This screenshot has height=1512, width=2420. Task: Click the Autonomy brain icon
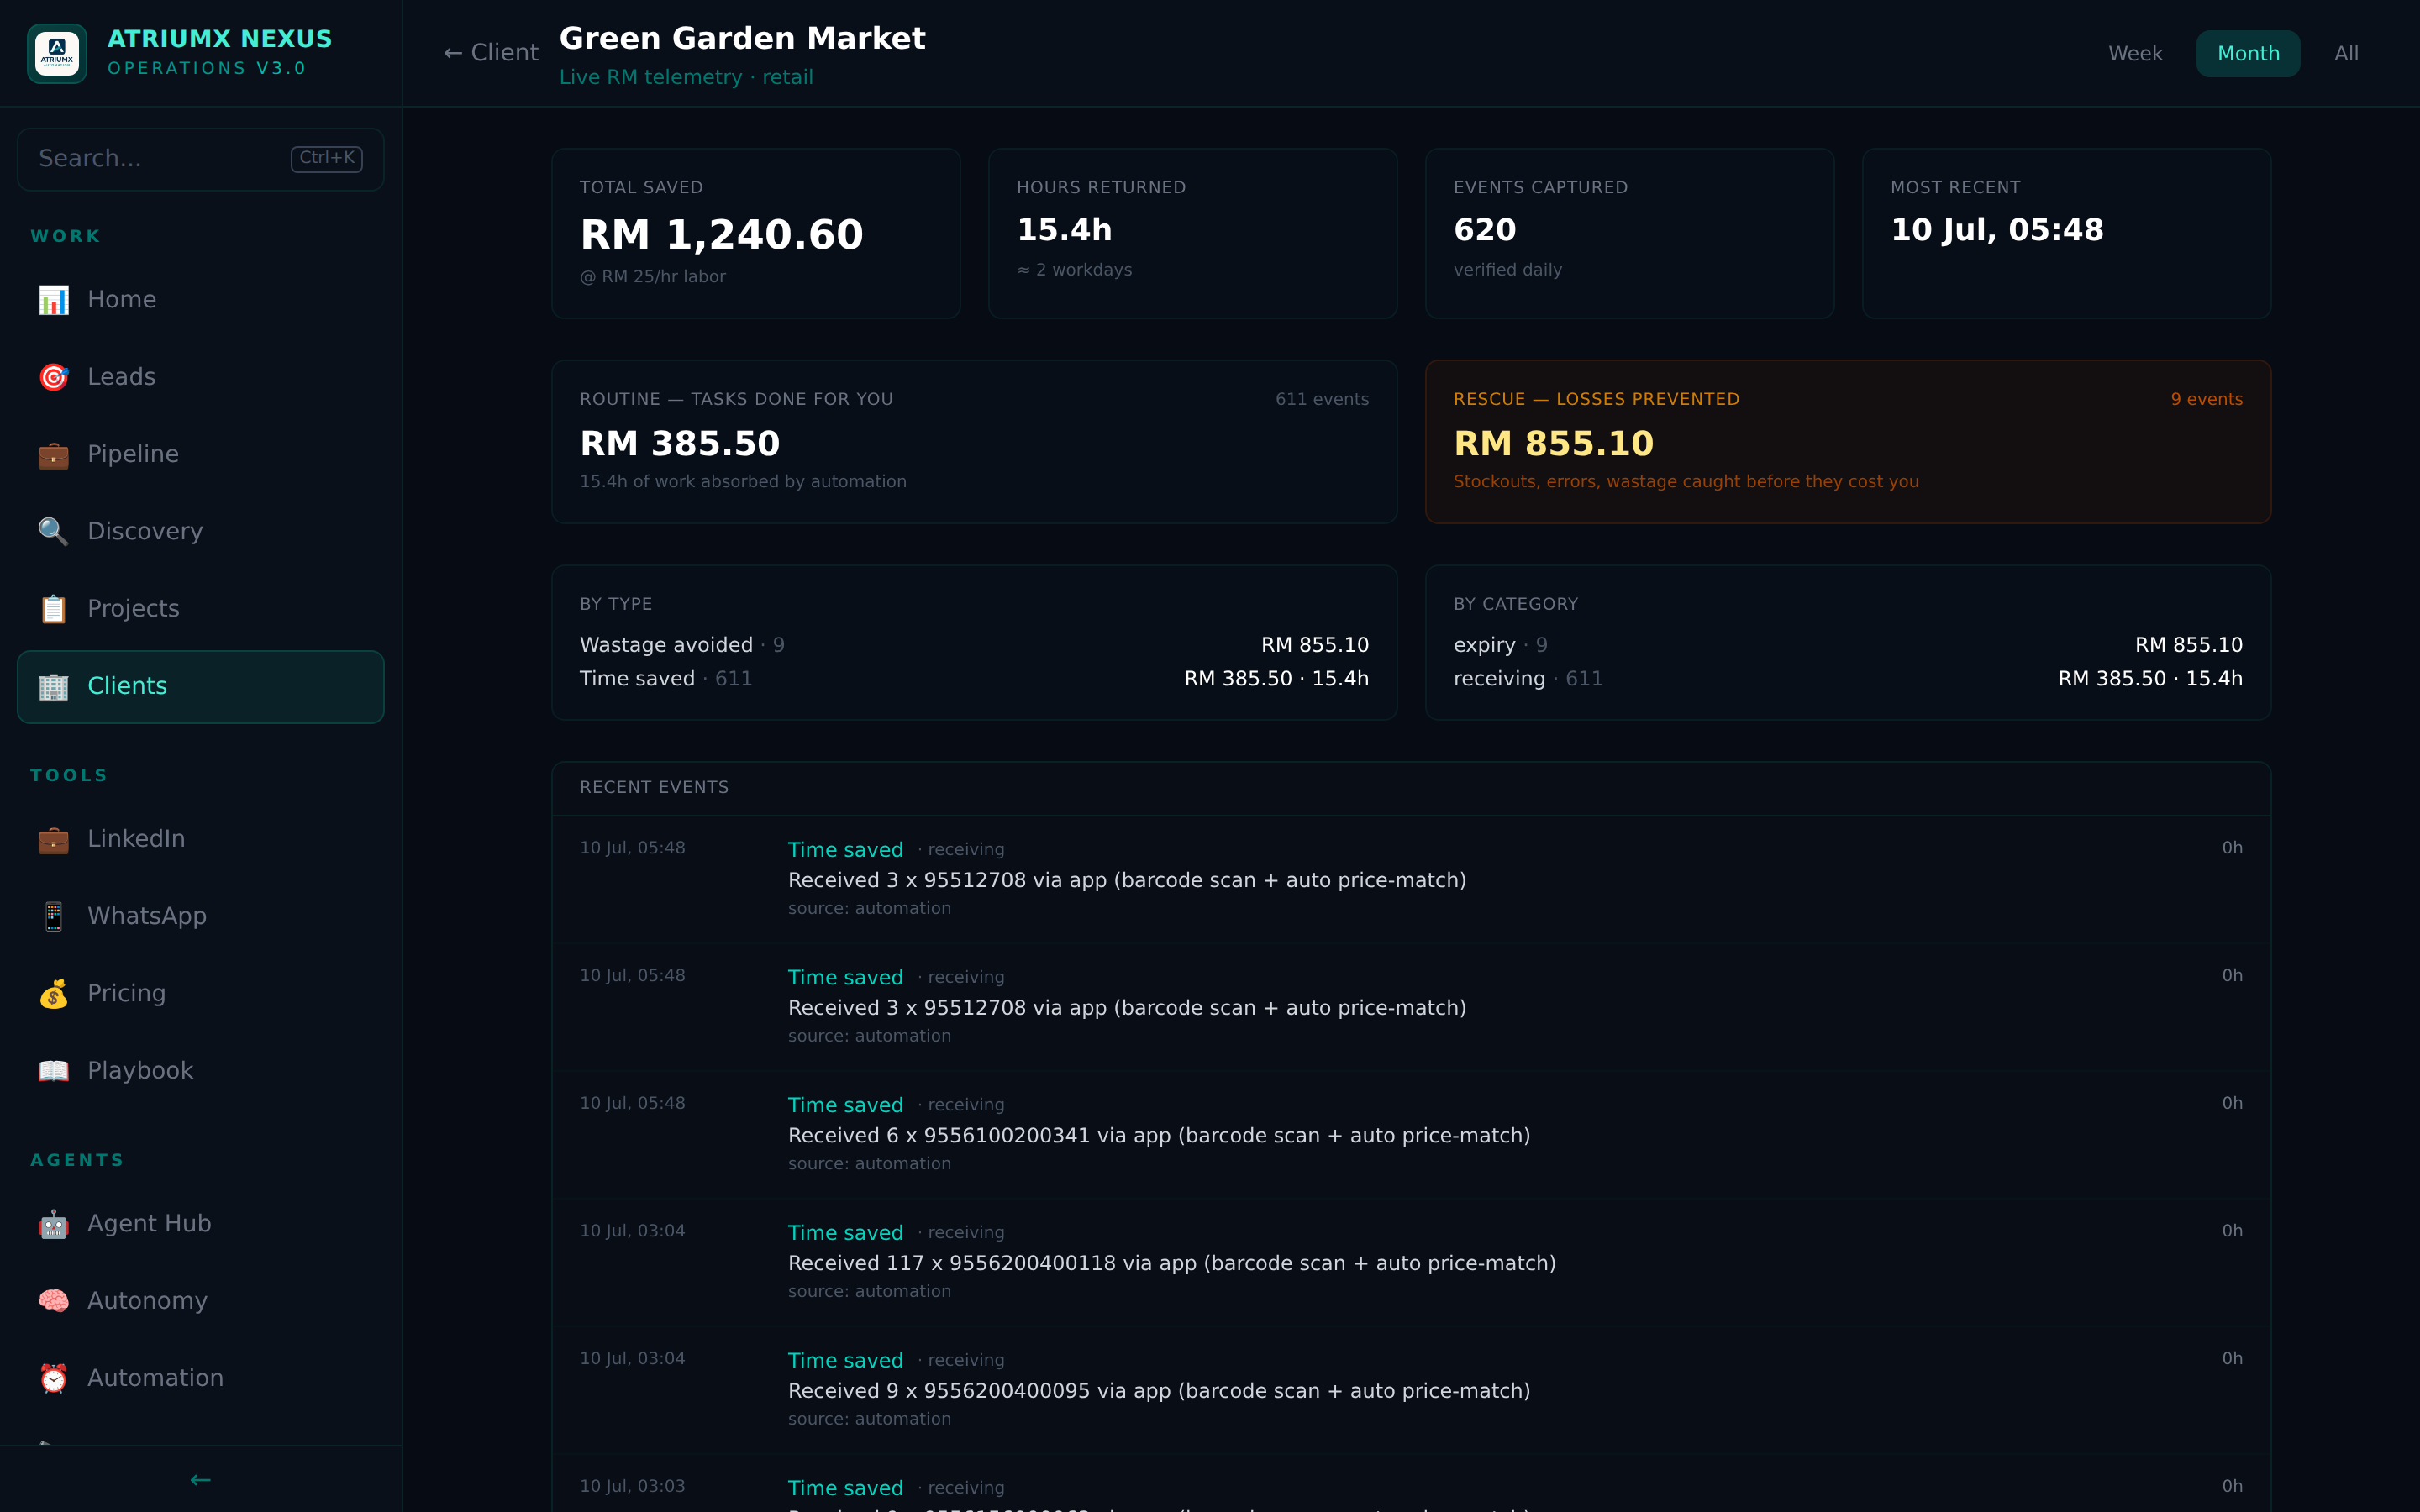tap(53, 1301)
